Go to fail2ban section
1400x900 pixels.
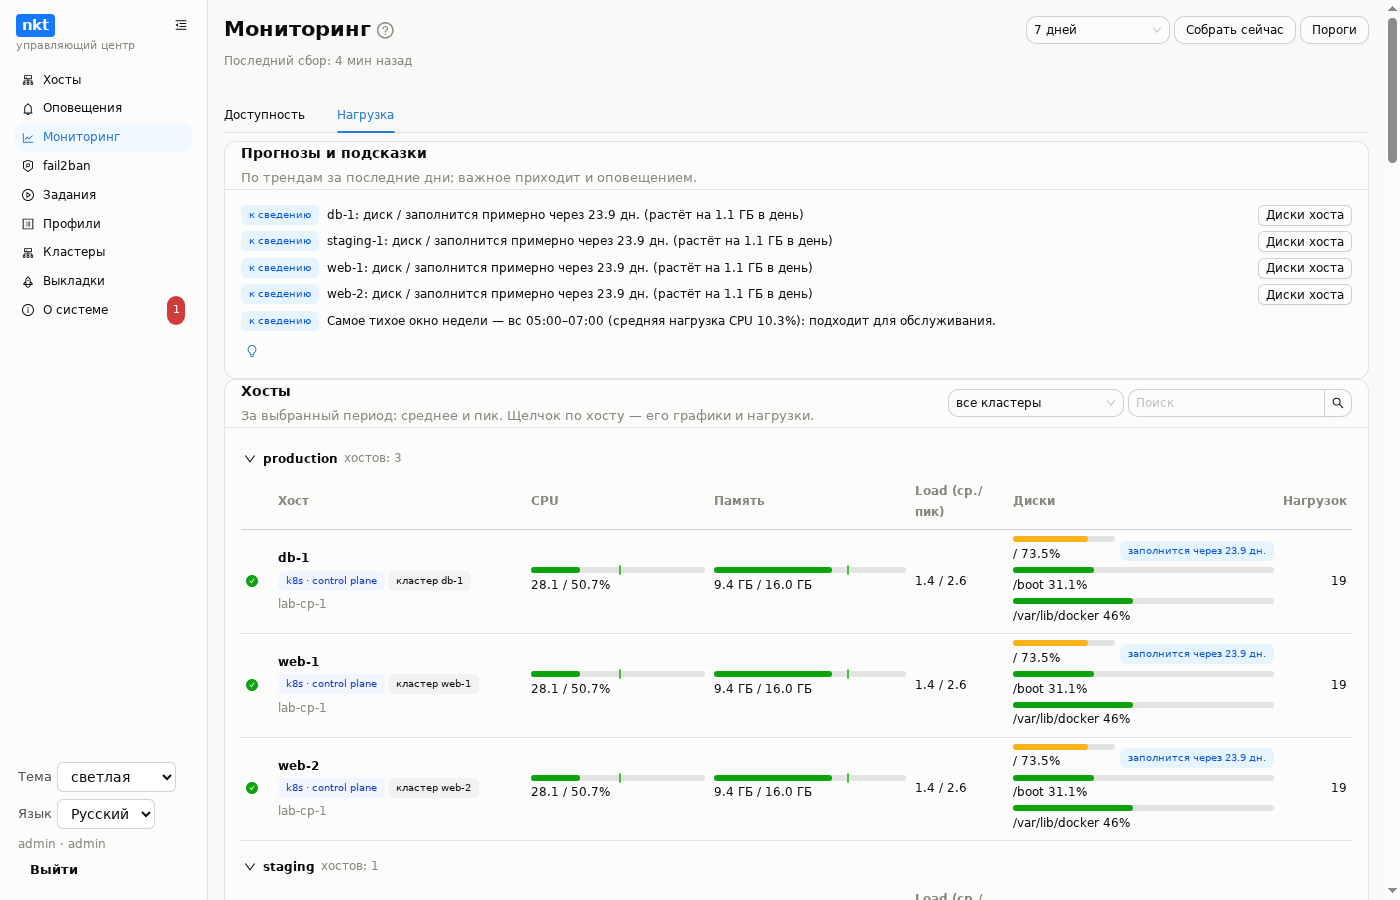103,166
